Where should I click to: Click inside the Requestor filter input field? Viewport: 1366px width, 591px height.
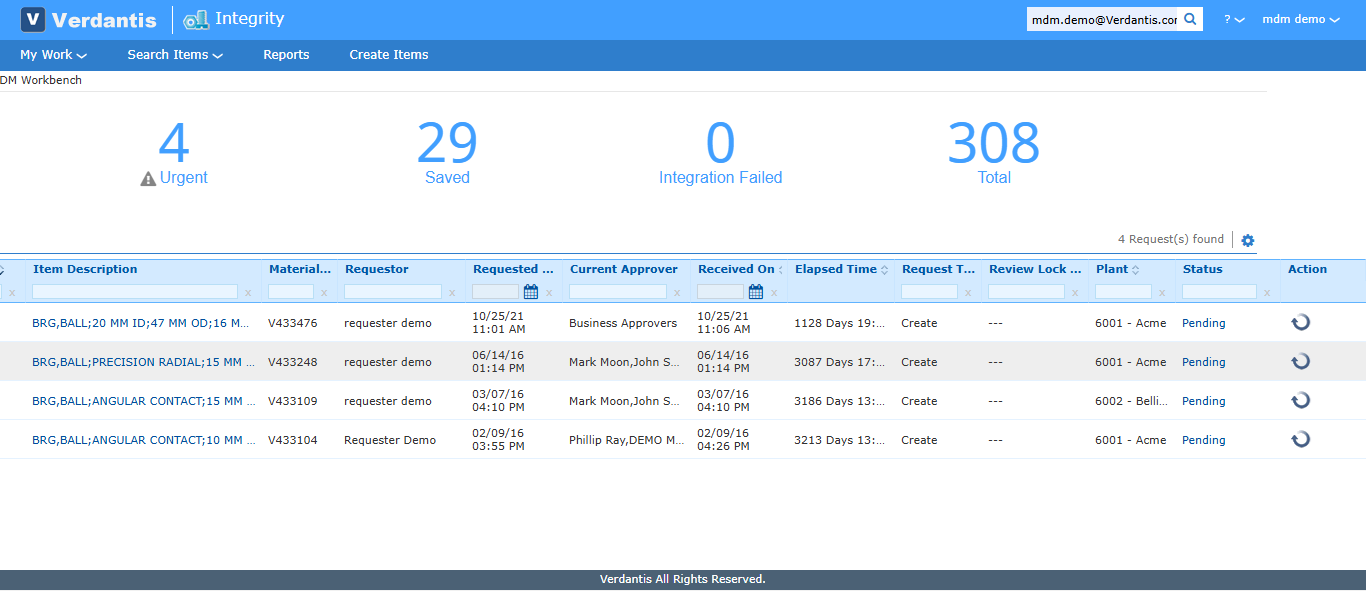pos(395,291)
